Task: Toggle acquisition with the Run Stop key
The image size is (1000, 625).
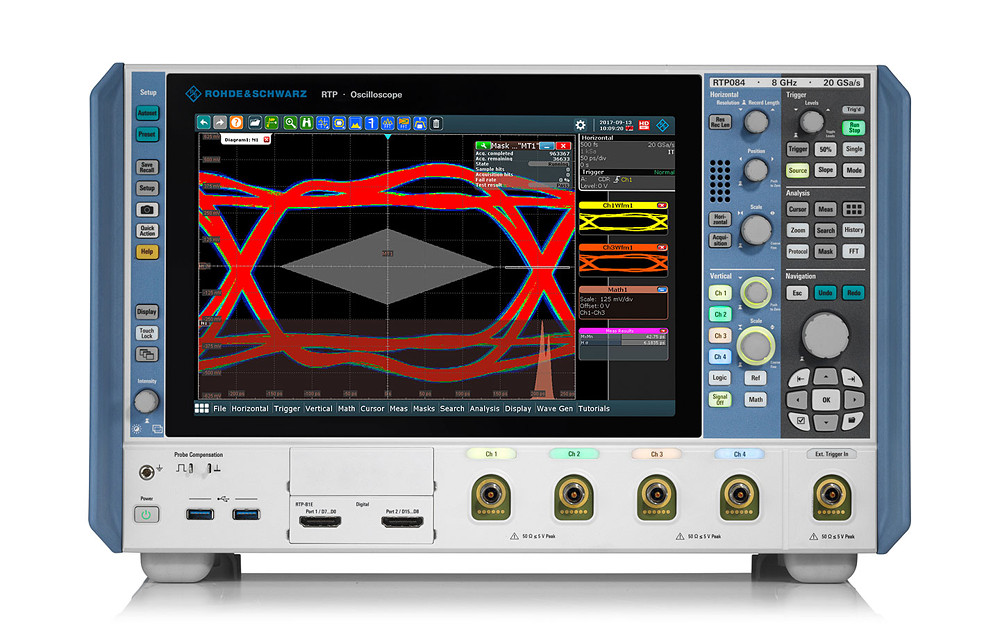Action: (854, 128)
